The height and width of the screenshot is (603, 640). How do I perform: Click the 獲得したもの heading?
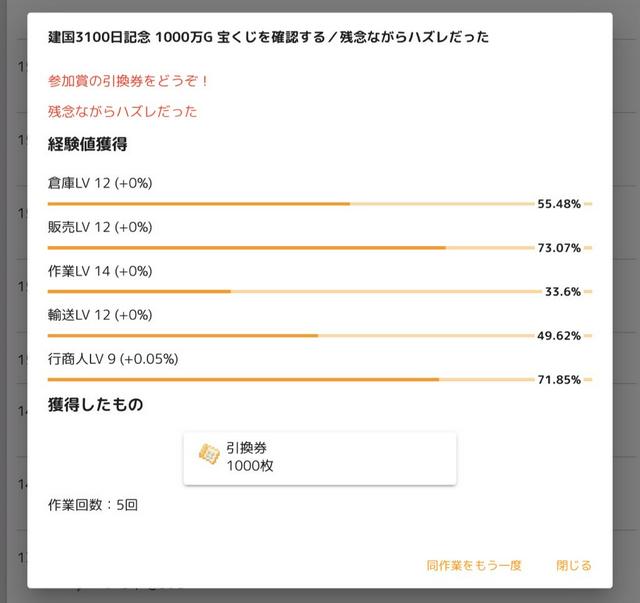(96, 404)
